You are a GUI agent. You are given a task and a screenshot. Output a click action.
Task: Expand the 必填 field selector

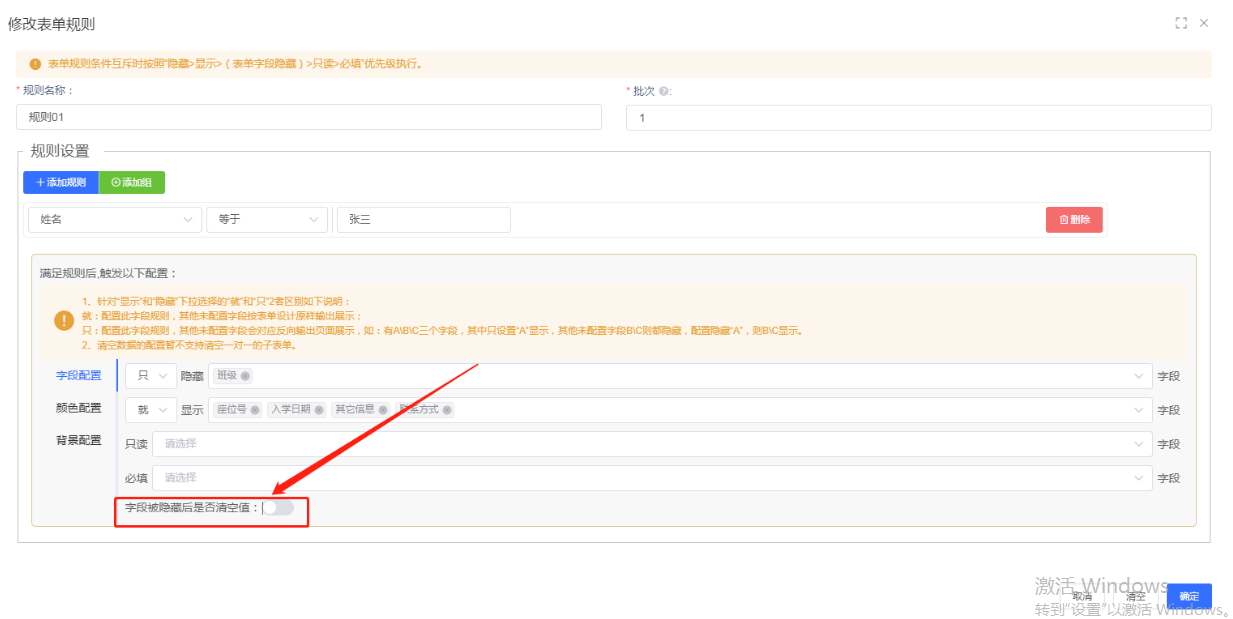pos(651,478)
